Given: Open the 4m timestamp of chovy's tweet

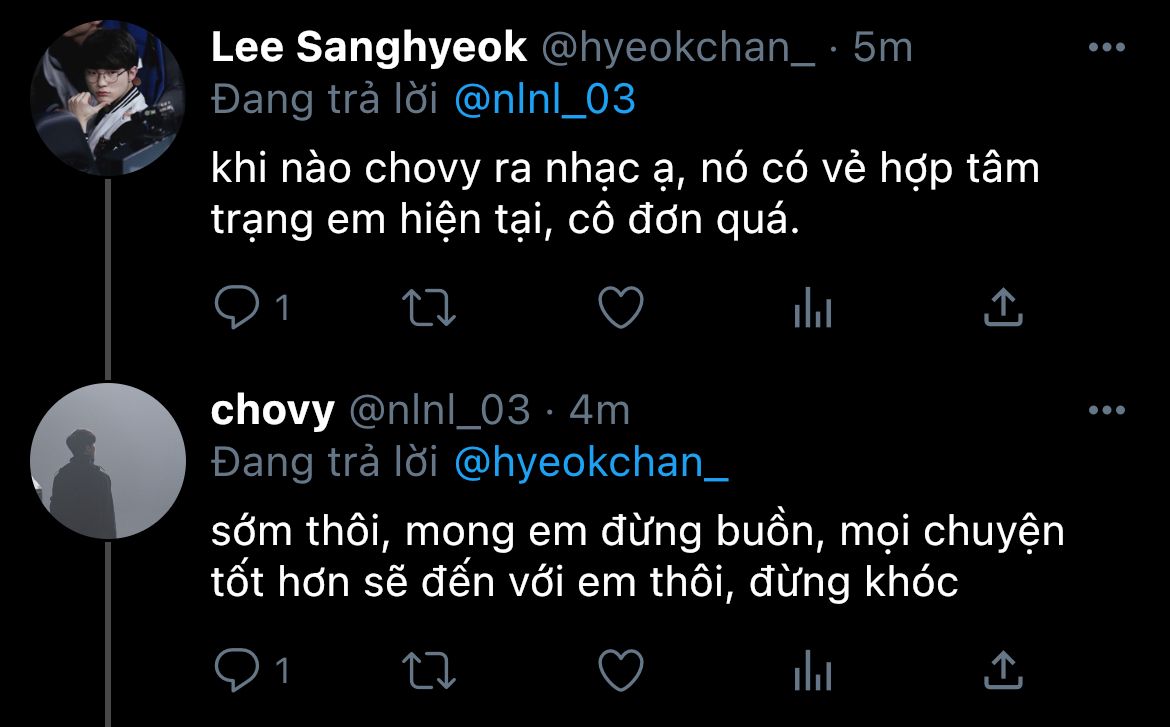Looking at the screenshot, I should pos(599,410).
